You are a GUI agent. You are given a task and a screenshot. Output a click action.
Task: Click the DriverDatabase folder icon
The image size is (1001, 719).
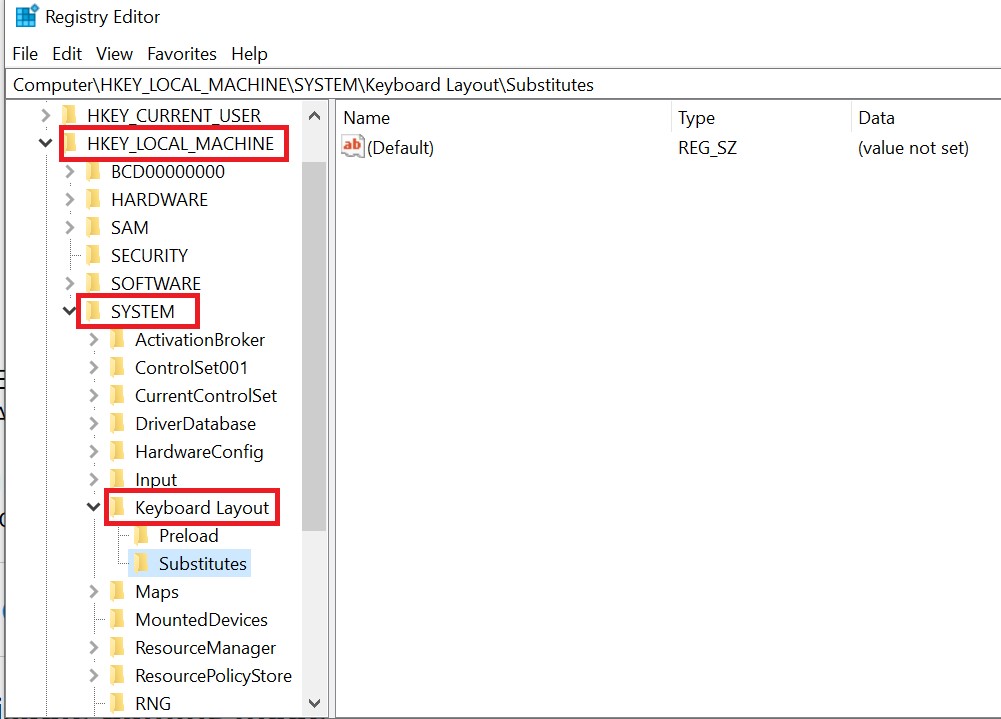point(117,423)
